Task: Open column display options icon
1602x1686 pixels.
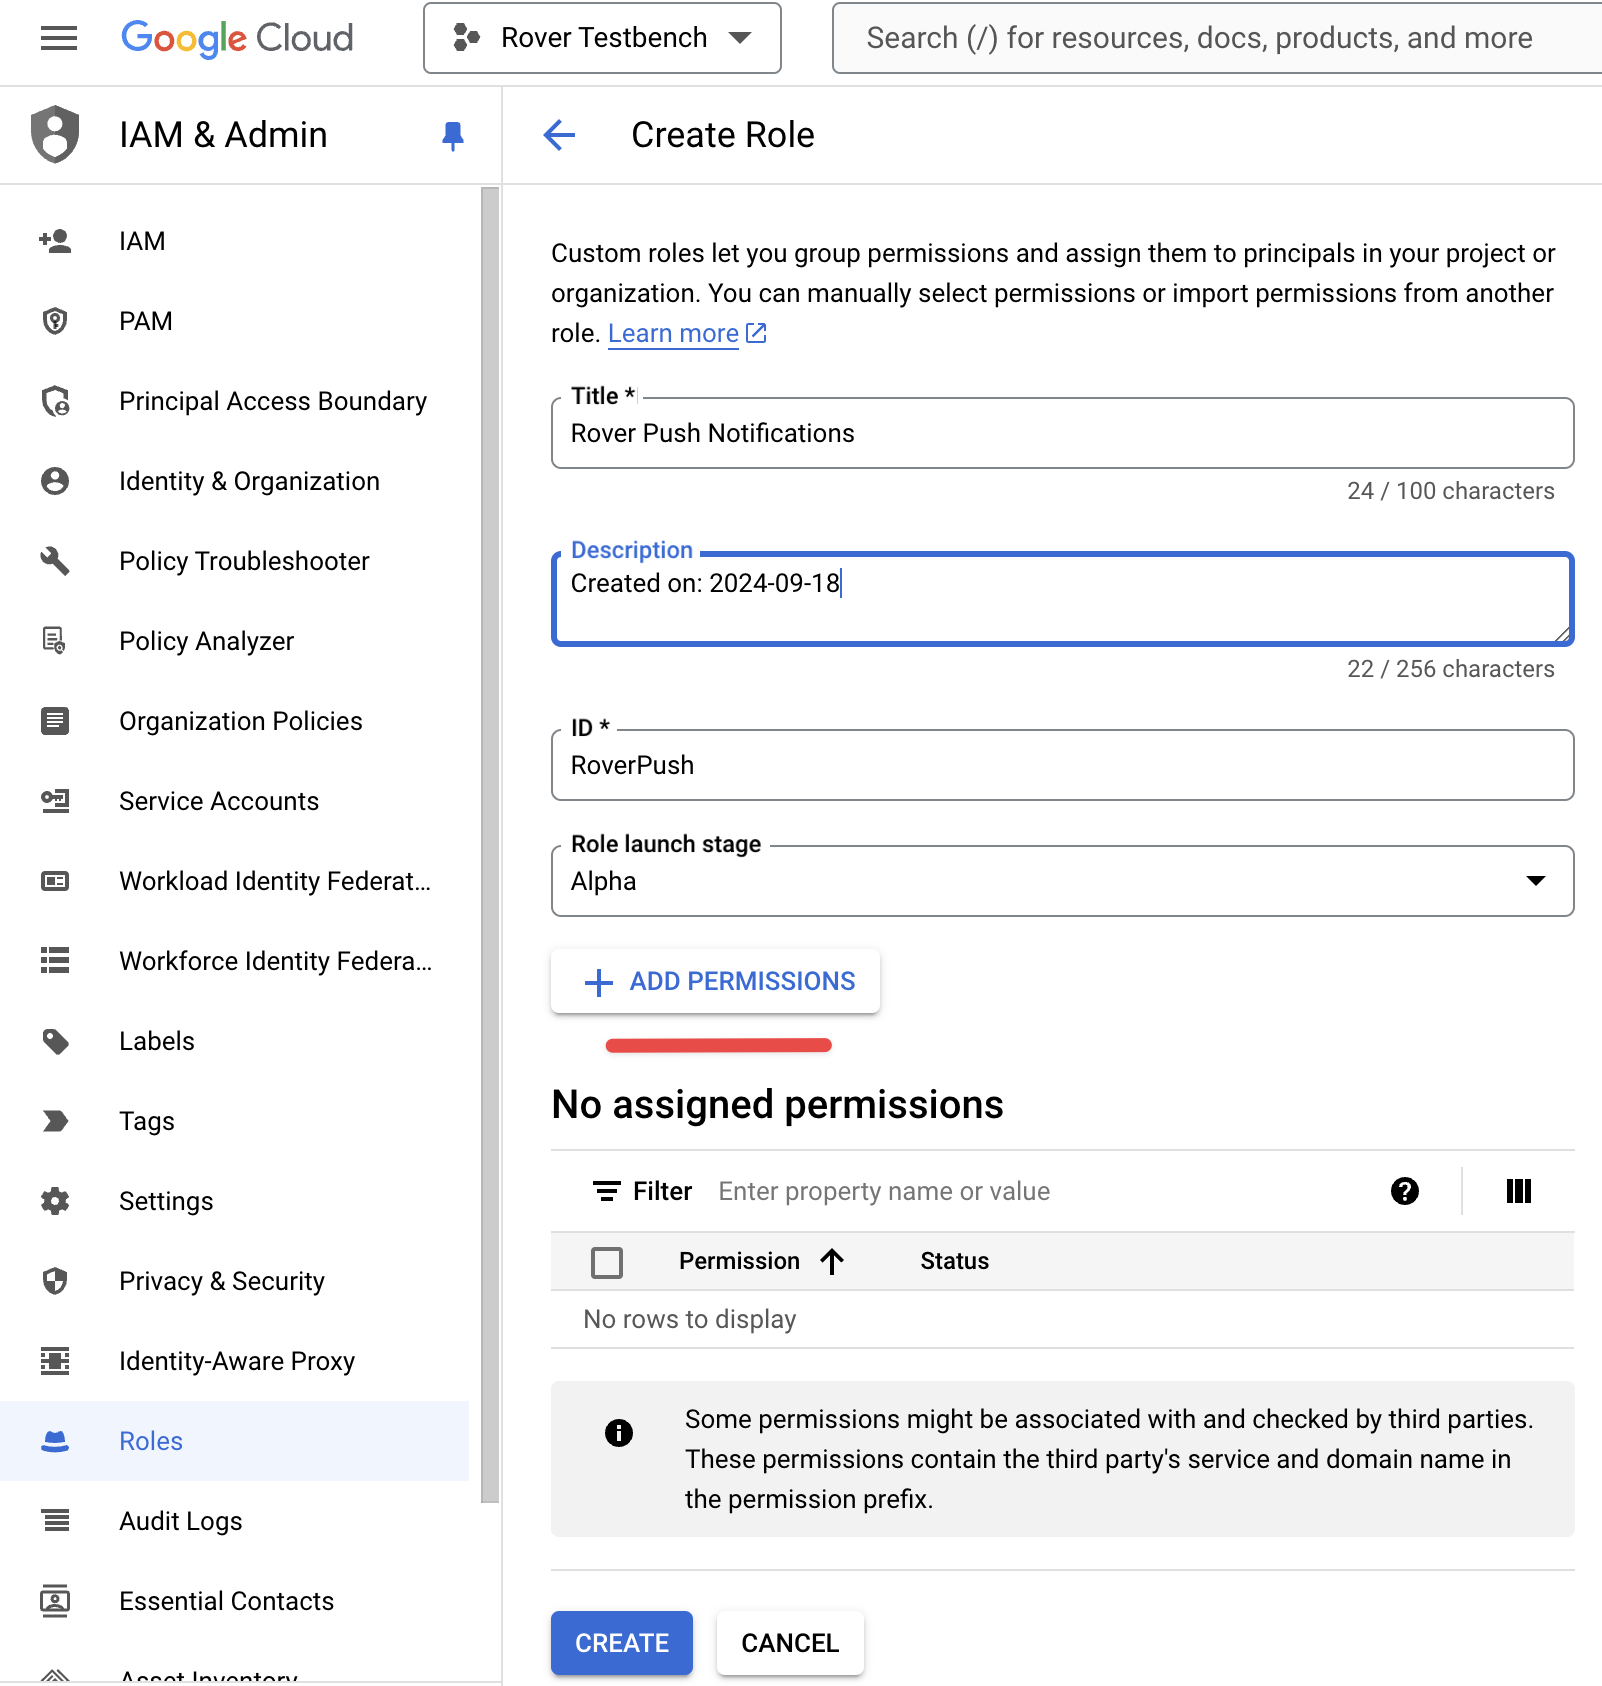Action: pos(1518,1191)
